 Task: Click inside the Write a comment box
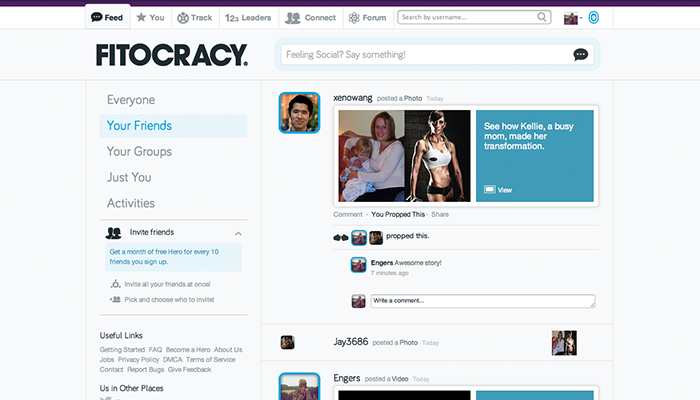click(483, 301)
